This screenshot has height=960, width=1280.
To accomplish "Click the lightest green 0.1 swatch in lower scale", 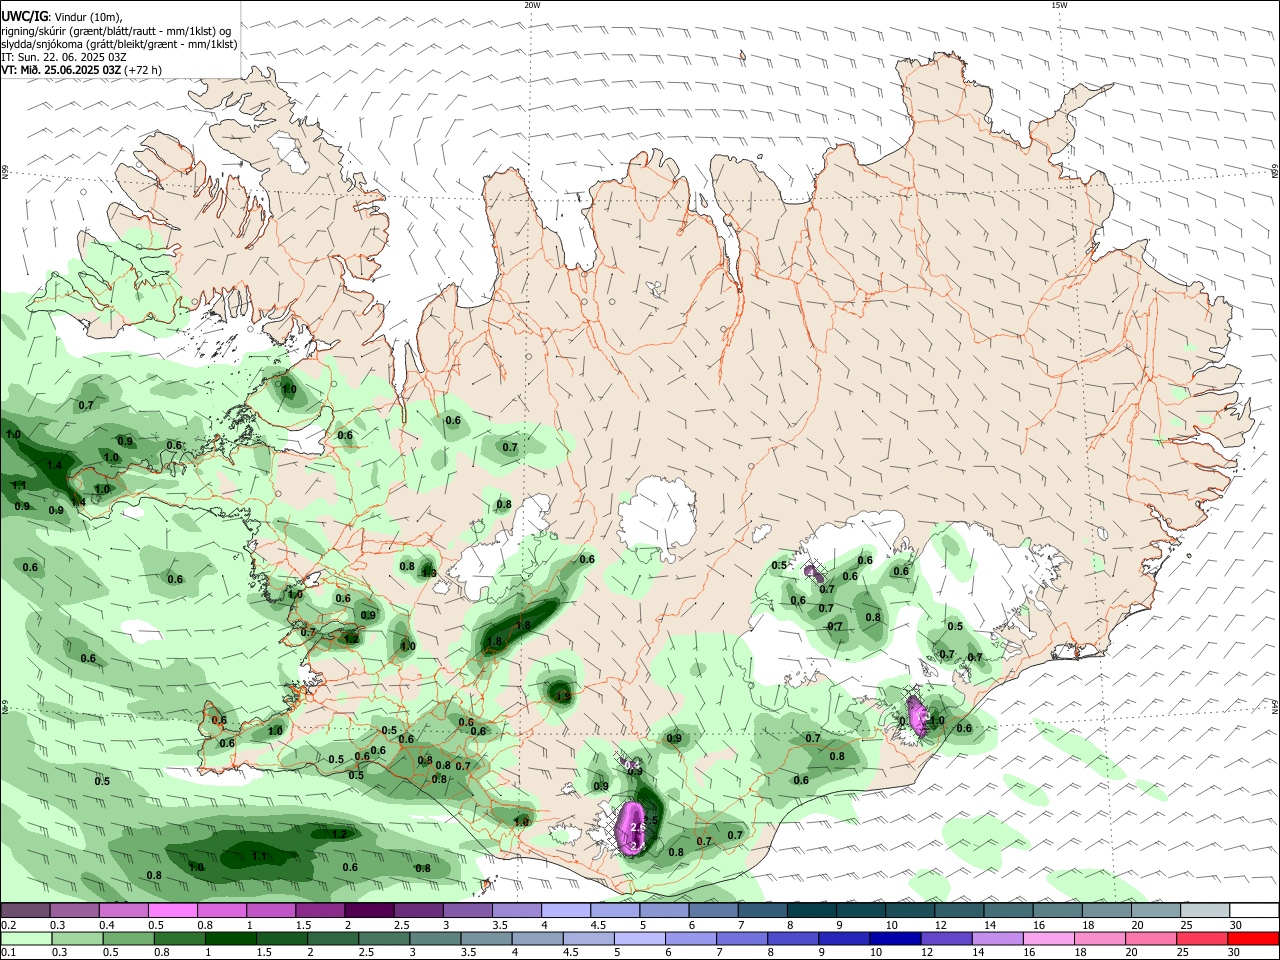I will [x=28, y=939].
